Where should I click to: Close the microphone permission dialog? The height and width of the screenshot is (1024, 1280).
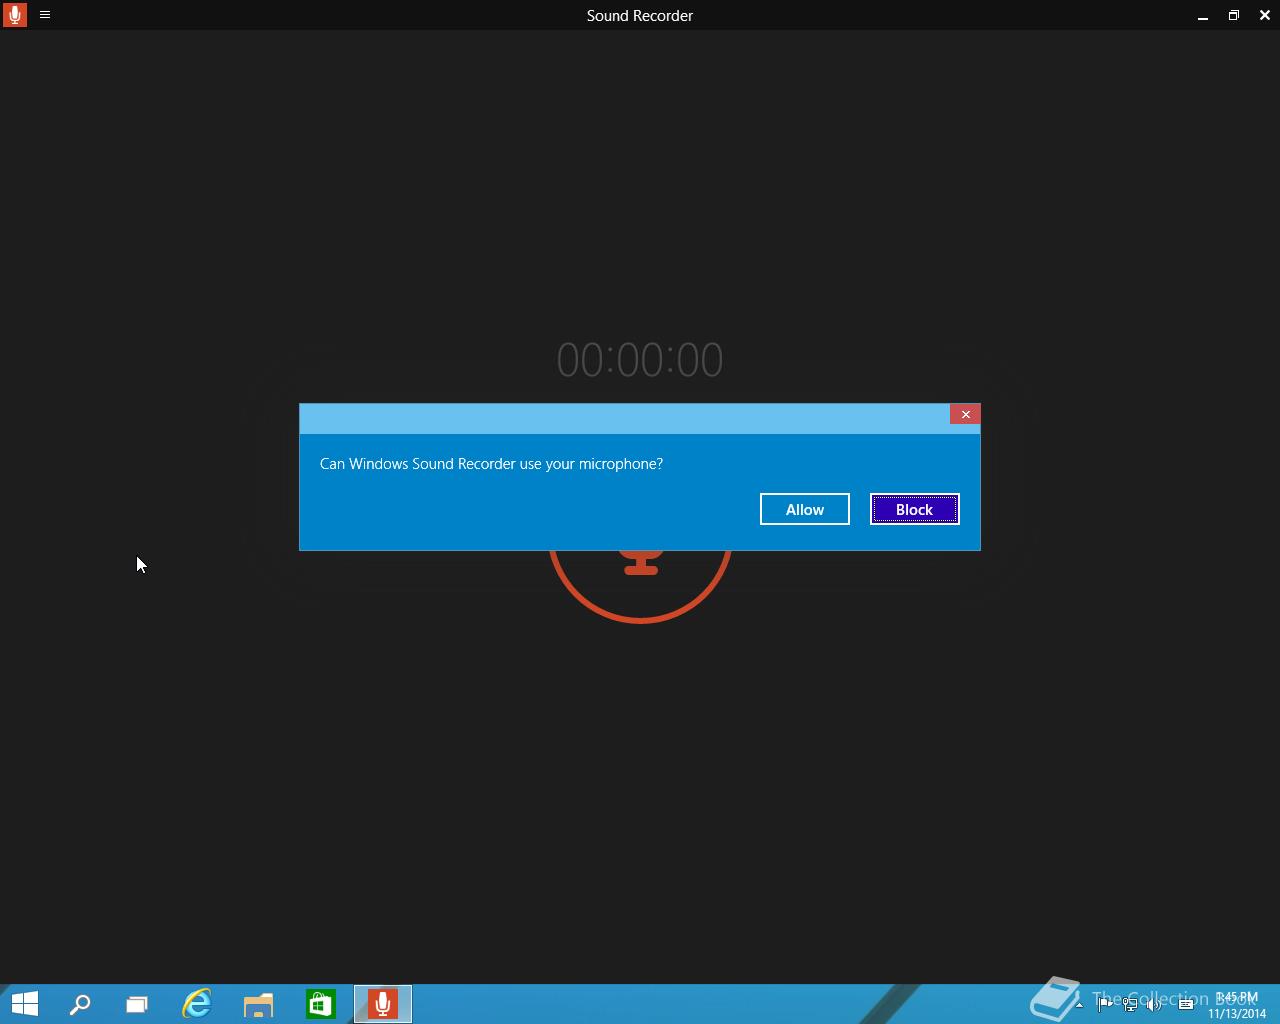(965, 414)
